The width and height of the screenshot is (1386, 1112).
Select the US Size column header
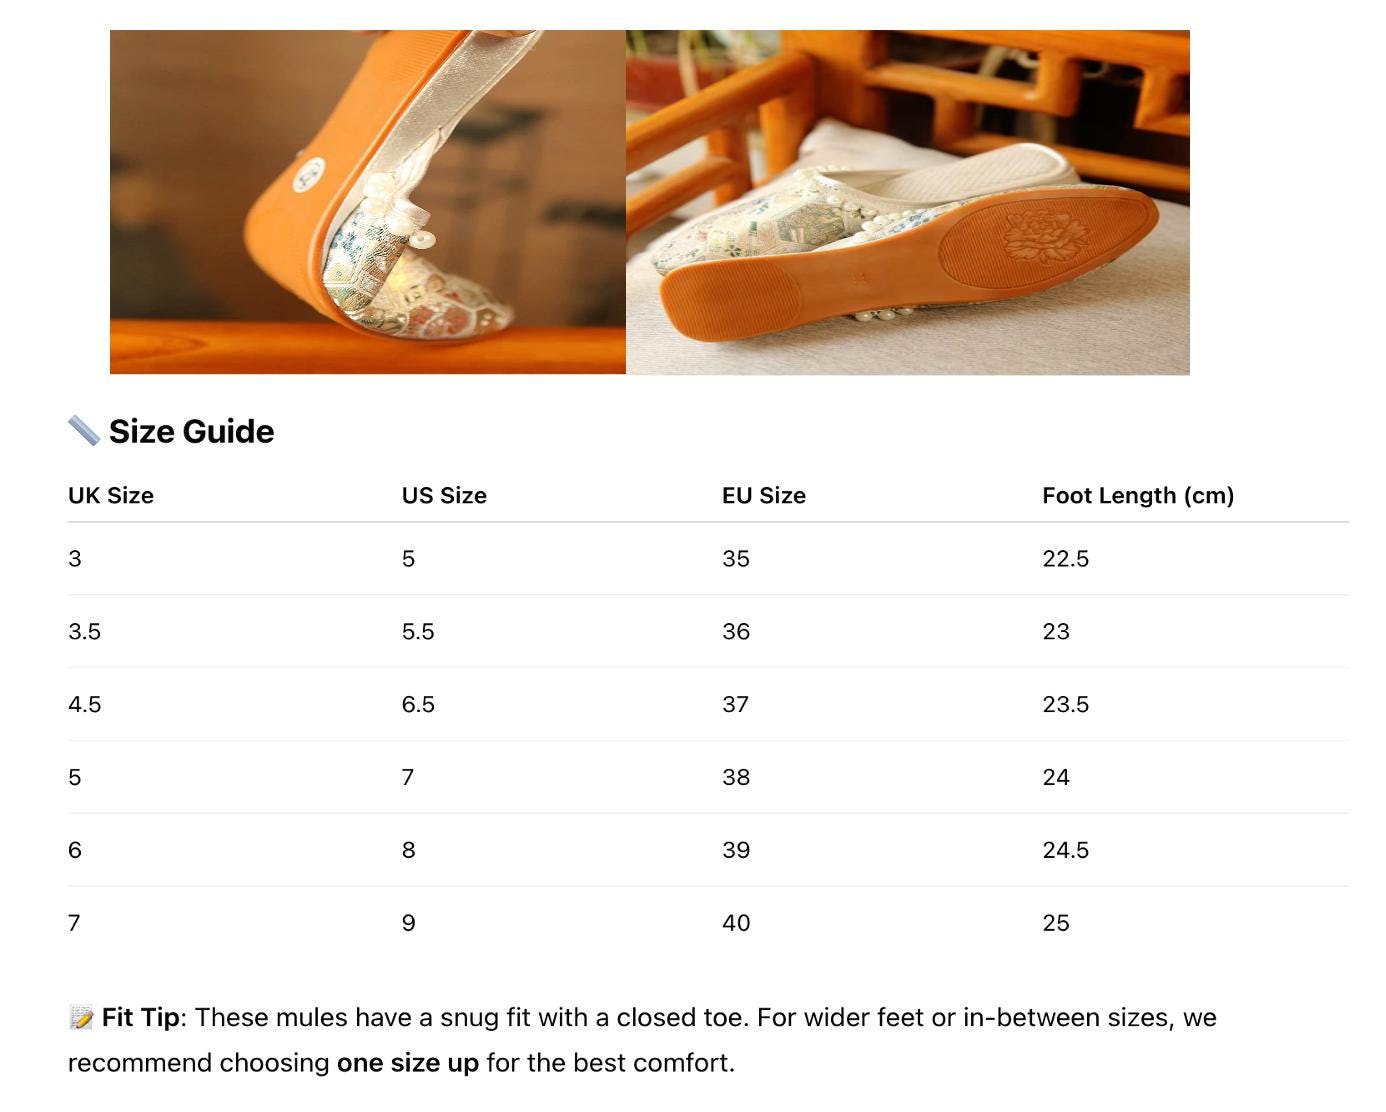(x=444, y=496)
